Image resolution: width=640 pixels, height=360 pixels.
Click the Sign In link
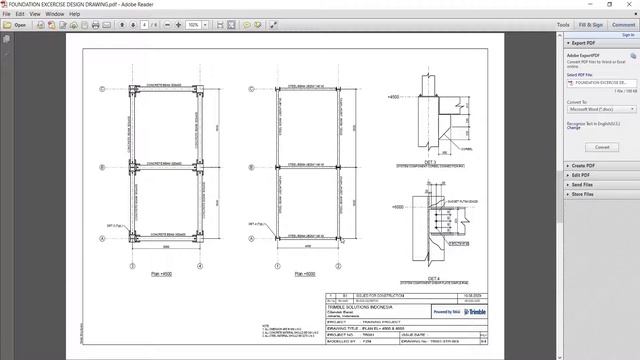628,35
